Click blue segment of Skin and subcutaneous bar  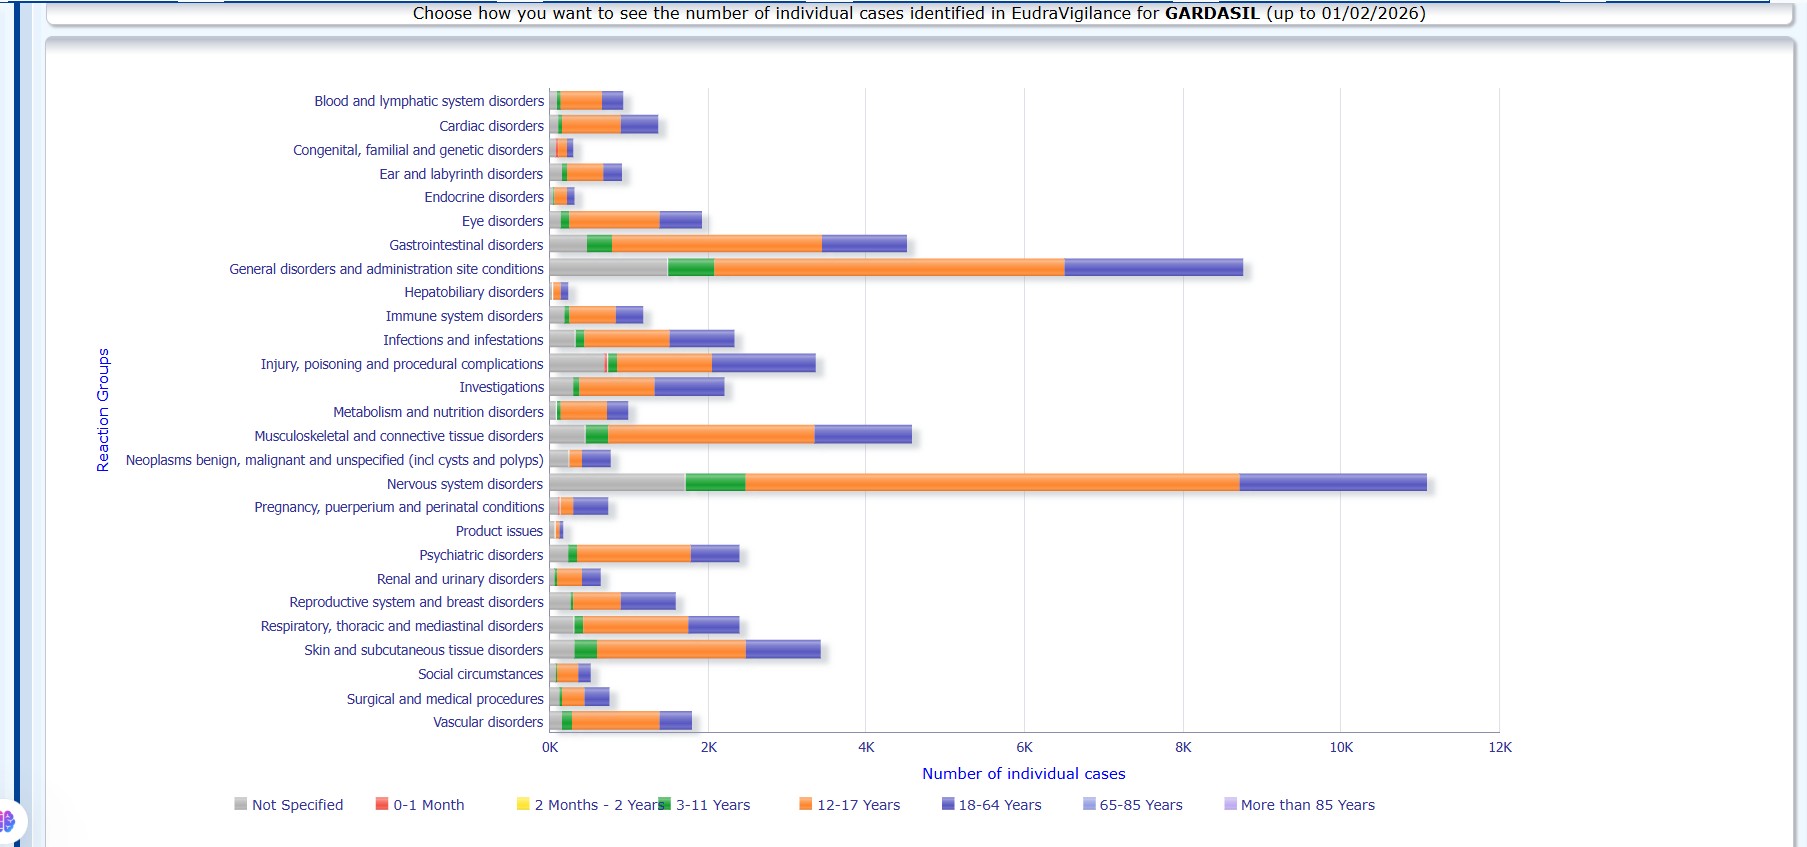(783, 650)
